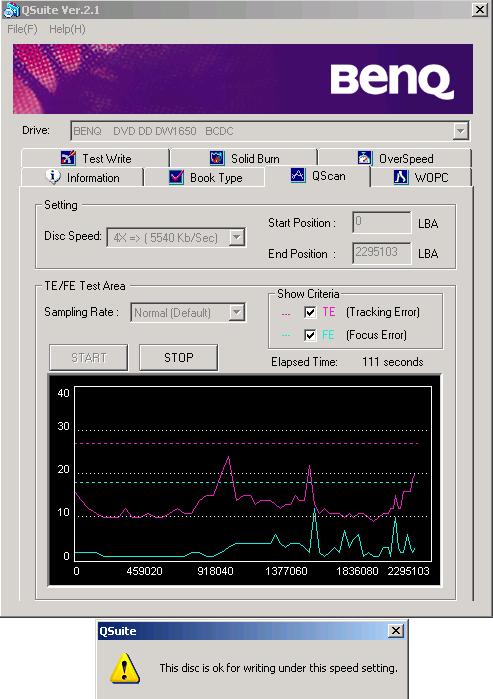Click the Information tab icon
The image size is (493, 699).
pyautogui.click(x=53, y=177)
